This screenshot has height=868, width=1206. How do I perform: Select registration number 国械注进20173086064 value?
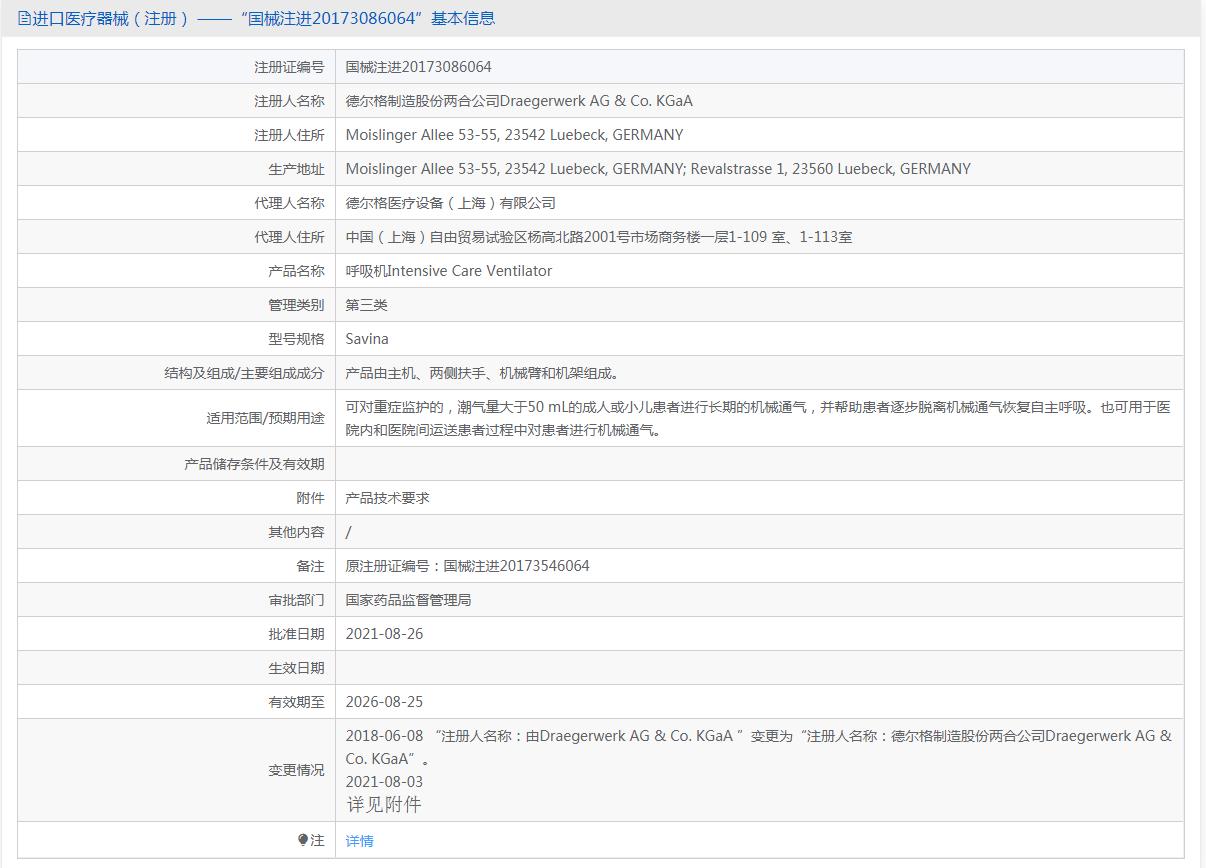[x=419, y=67]
